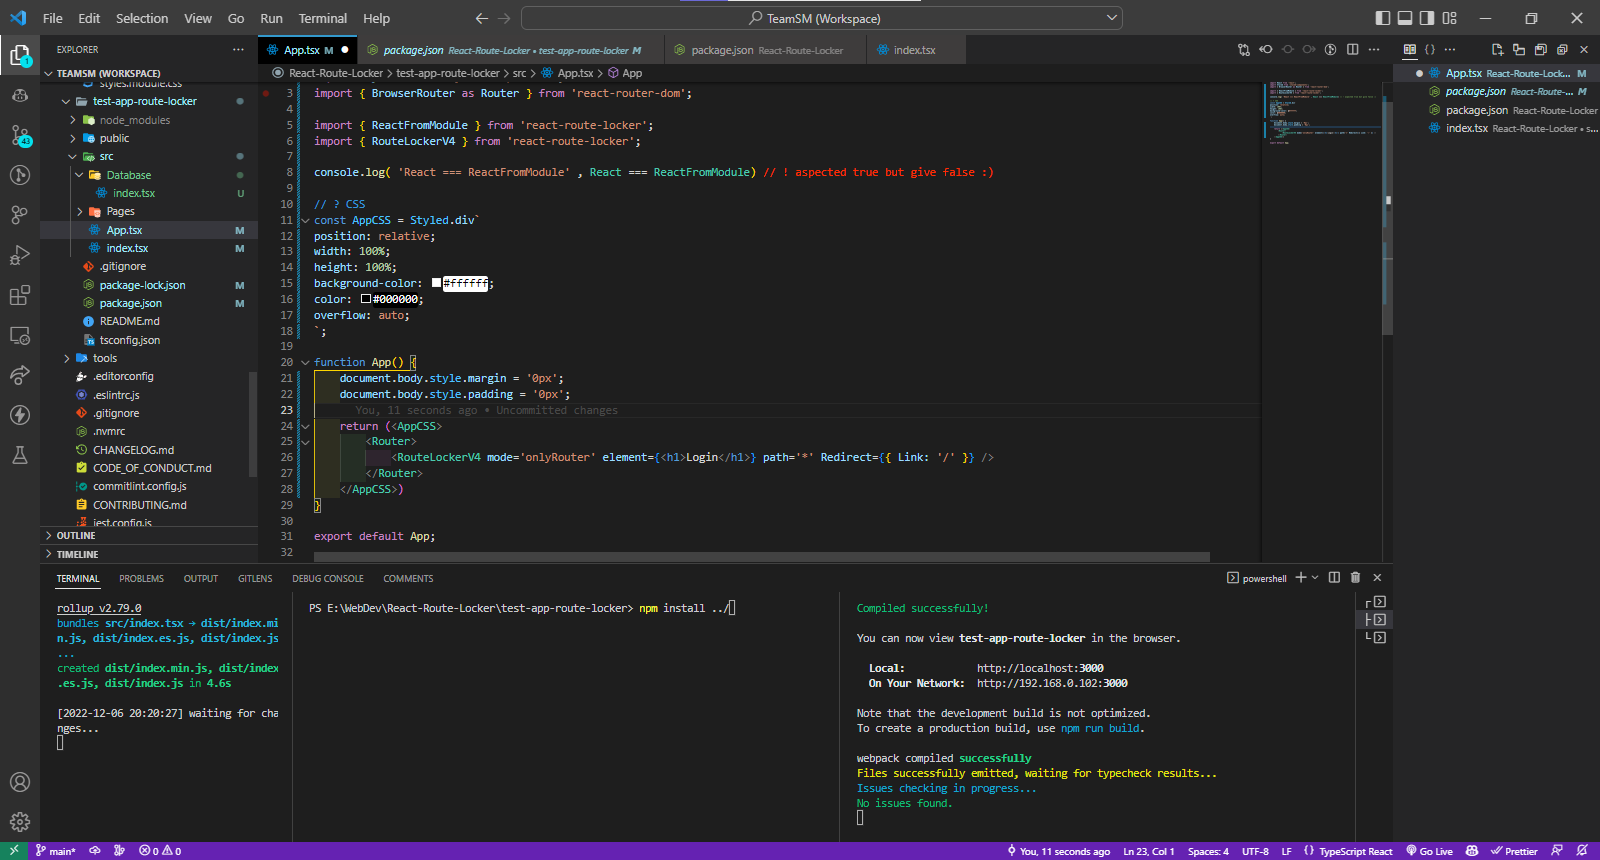Click the #ffffff white color swatch
The width and height of the screenshot is (1600, 860).
point(437,283)
